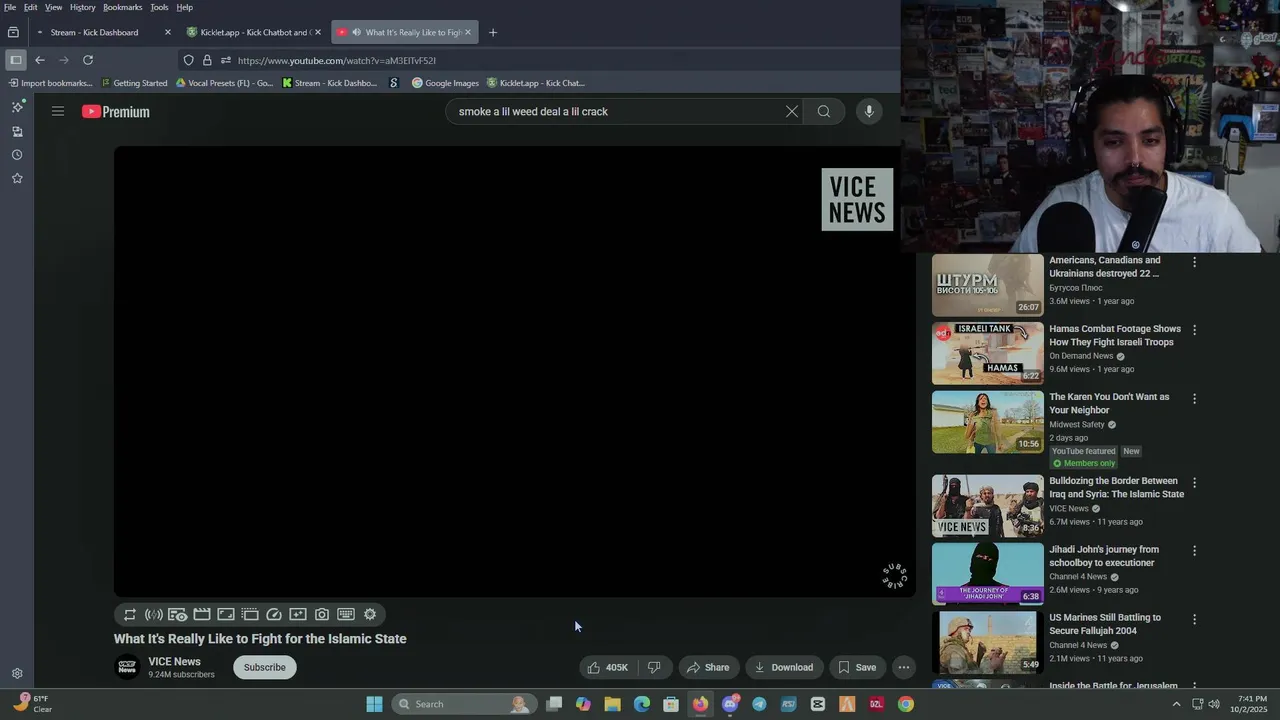Image resolution: width=1280 pixels, height=720 pixels.
Task: Mute the playing YouTube tab via speaker icon
Action: click(356, 32)
